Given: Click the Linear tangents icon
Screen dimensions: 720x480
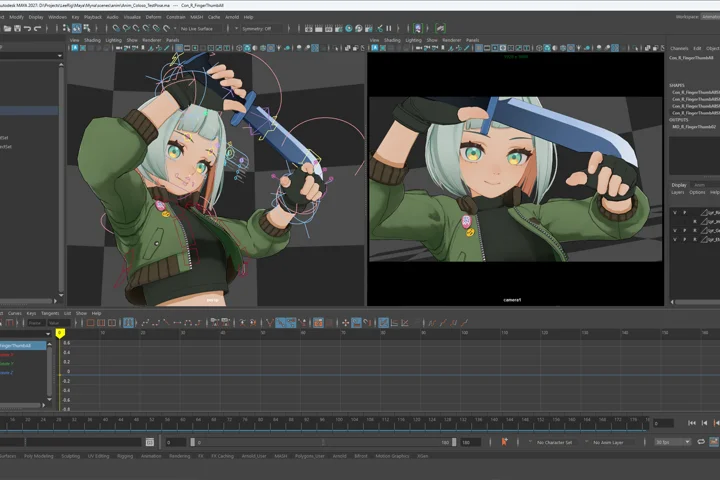Looking at the screenshot, I should 166,323.
